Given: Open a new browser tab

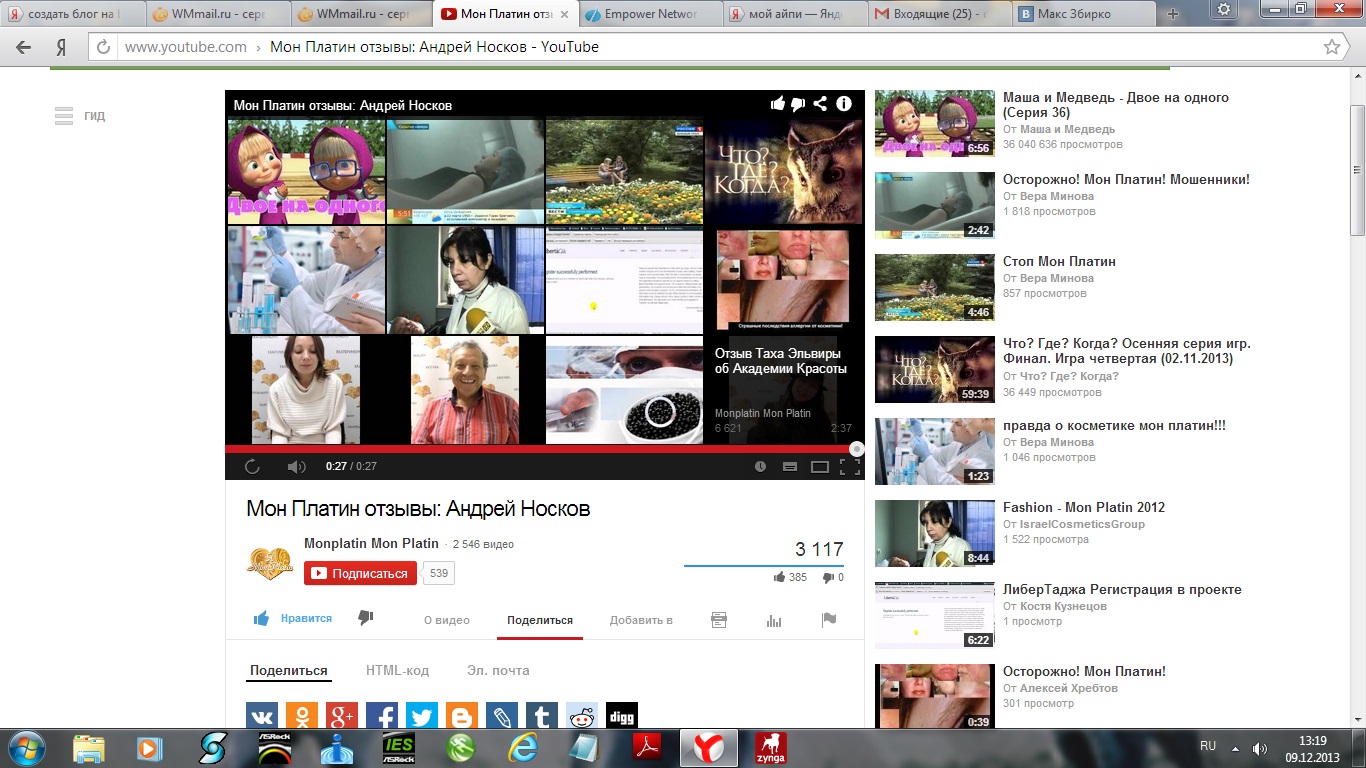Looking at the screenshot, I should [x=1173, y=14].
